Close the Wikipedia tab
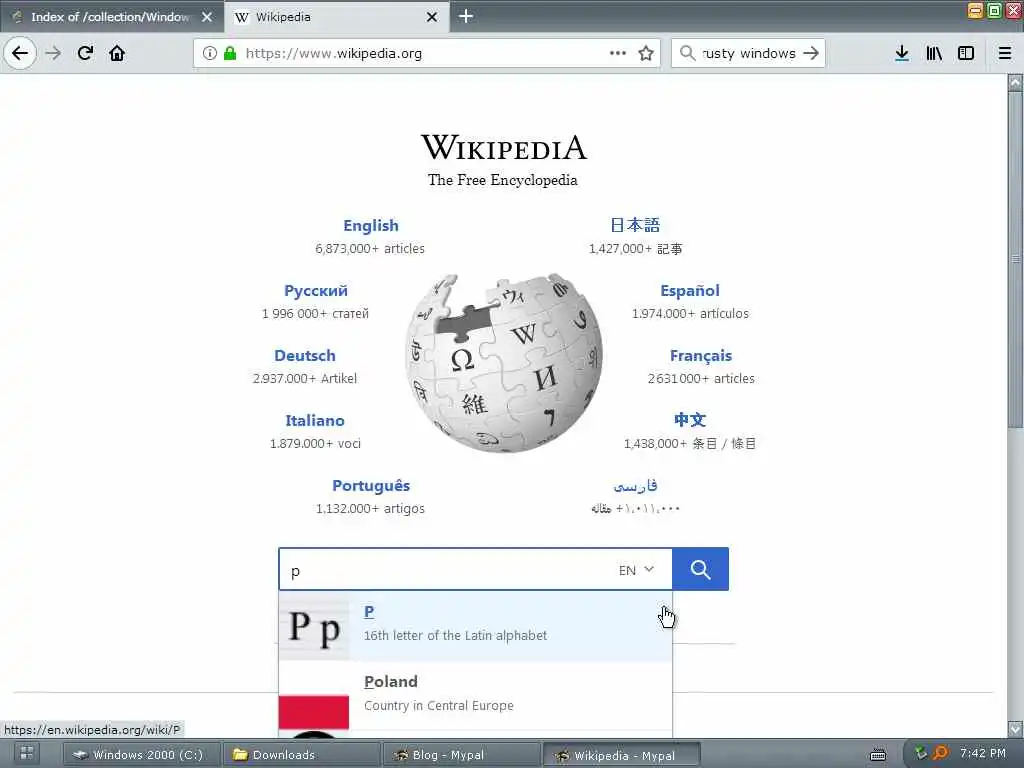Viewport: 1024px width, 768px height. click(432, 17)
